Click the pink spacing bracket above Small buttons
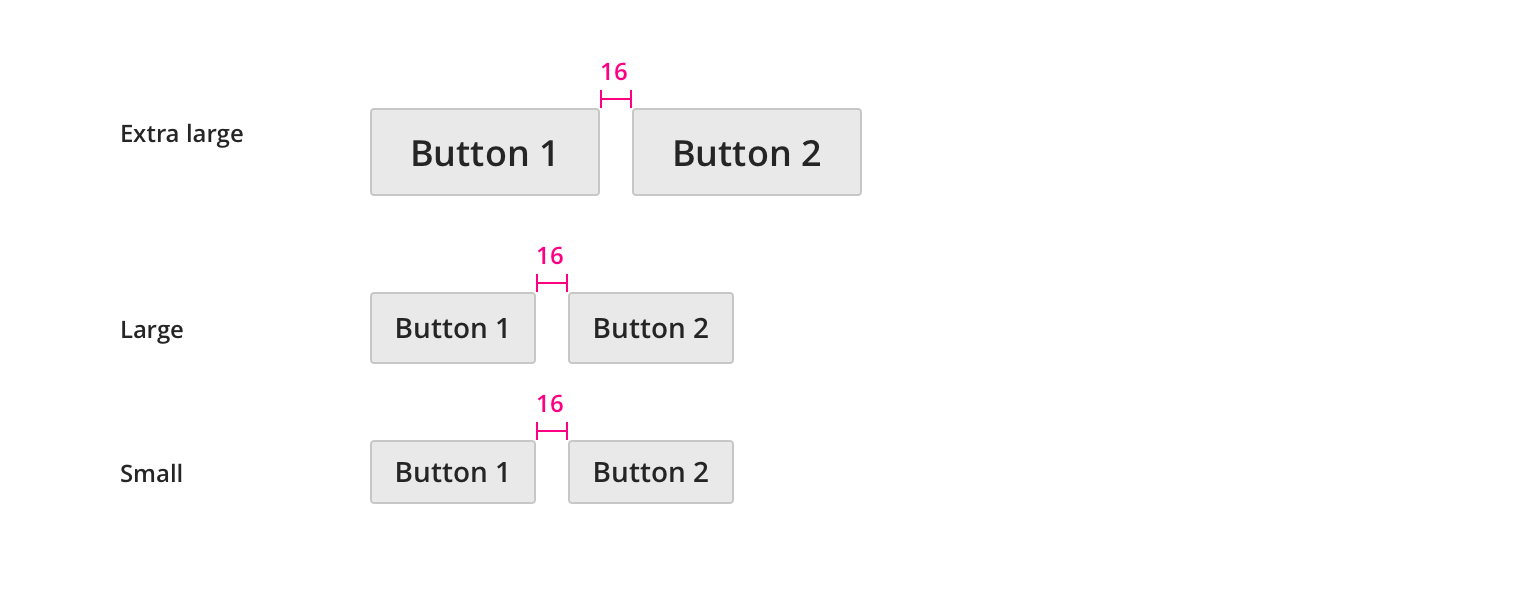The image size is (1520, 612). [x=552, y=431]
